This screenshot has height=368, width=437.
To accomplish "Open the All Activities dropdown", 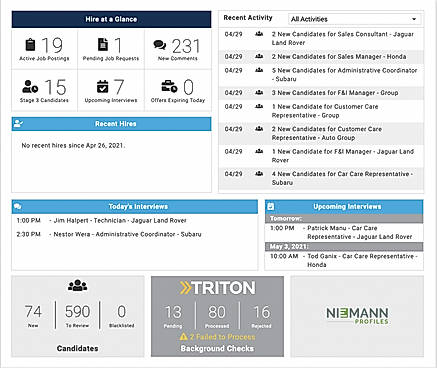I will pos(354,19).
